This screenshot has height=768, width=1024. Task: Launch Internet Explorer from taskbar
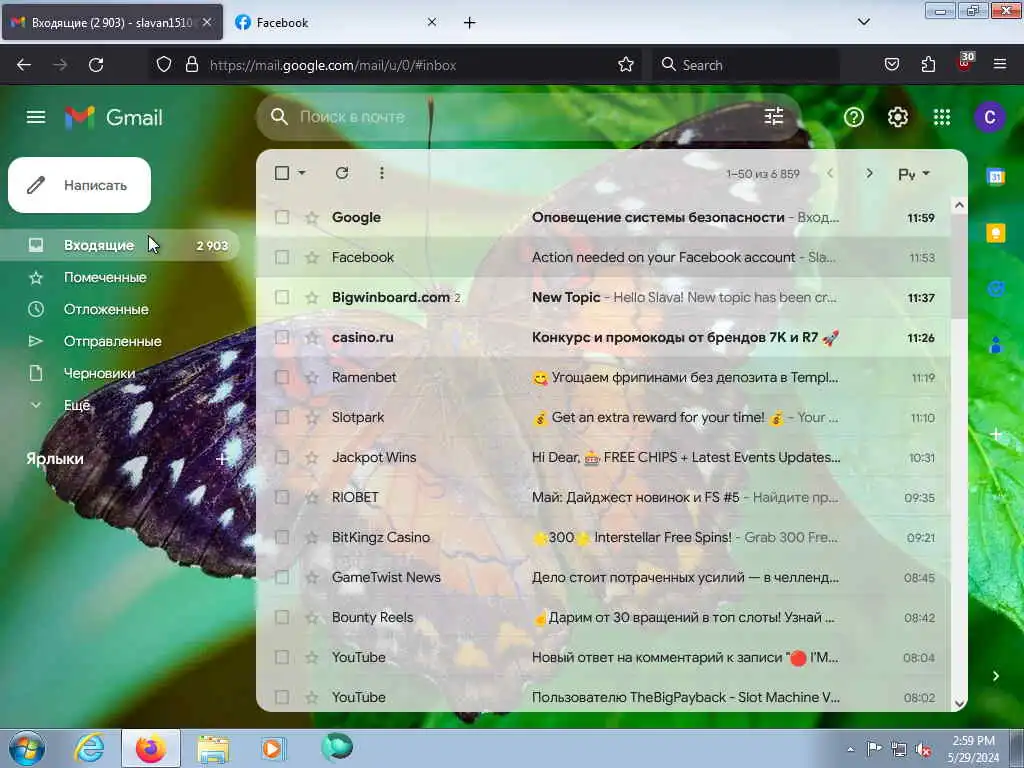[89, 749]
